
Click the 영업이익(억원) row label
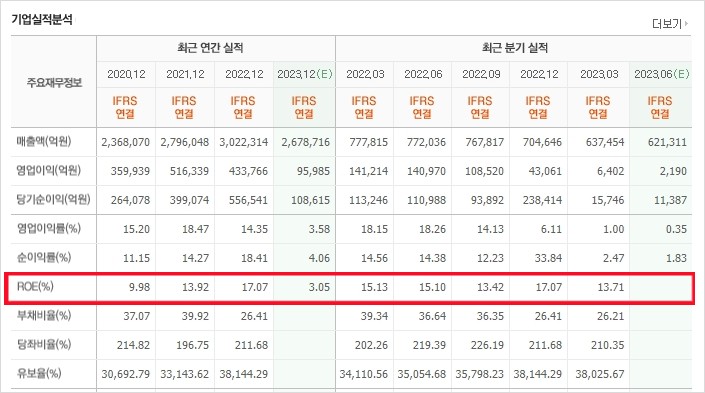49,170
